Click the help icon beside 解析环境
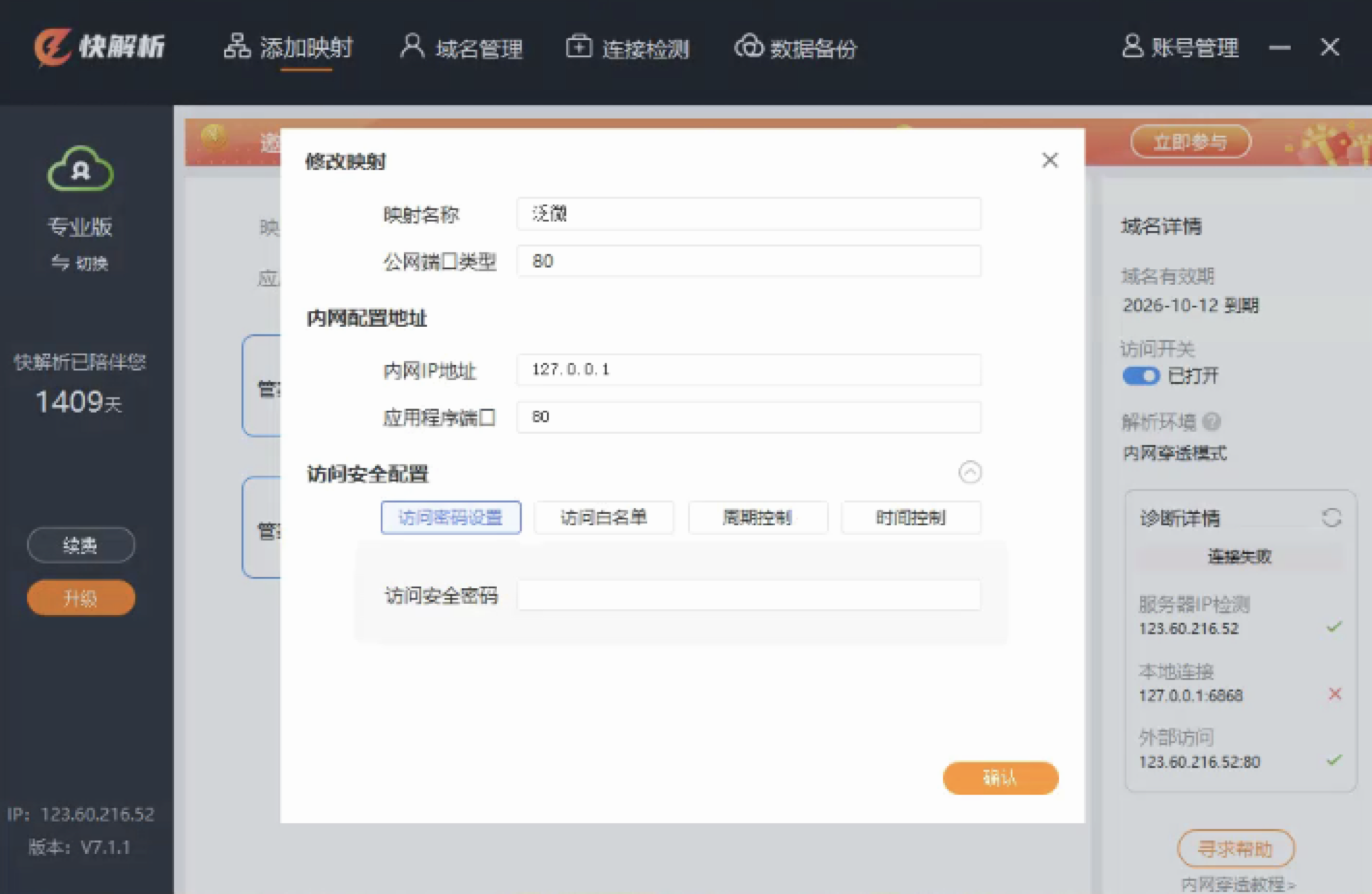The width and height of the screenshot is (1372, 894). (x=1212, y=422)
